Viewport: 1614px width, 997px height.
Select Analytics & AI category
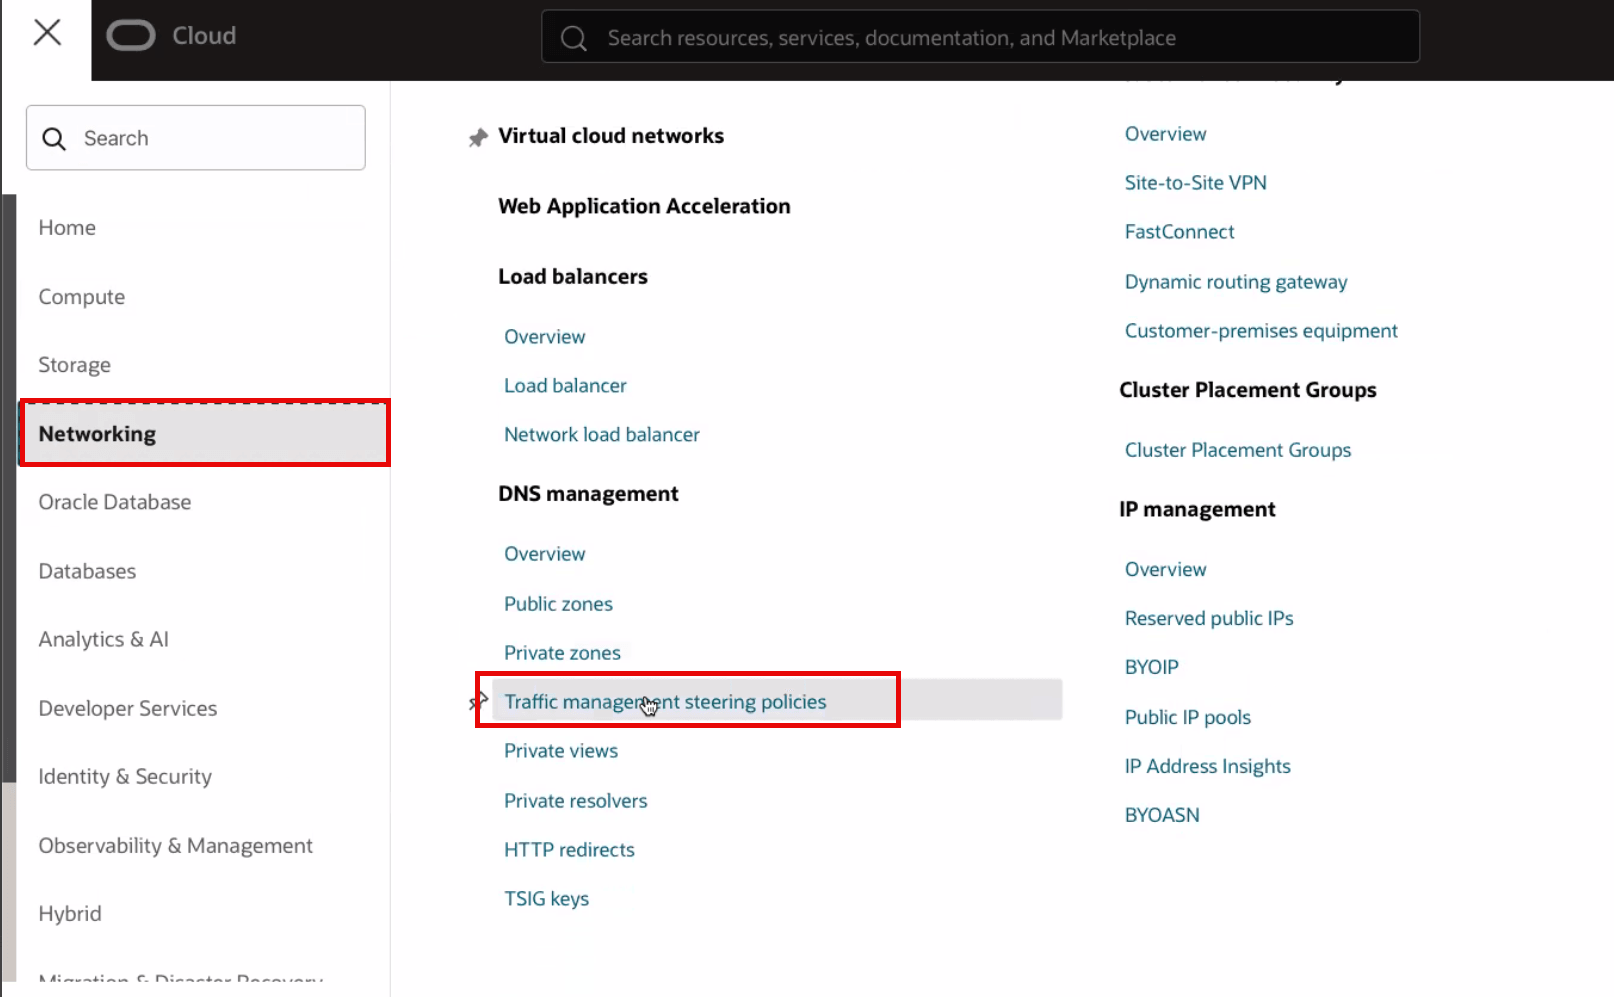pyautogui.click(x=104, y=639)
